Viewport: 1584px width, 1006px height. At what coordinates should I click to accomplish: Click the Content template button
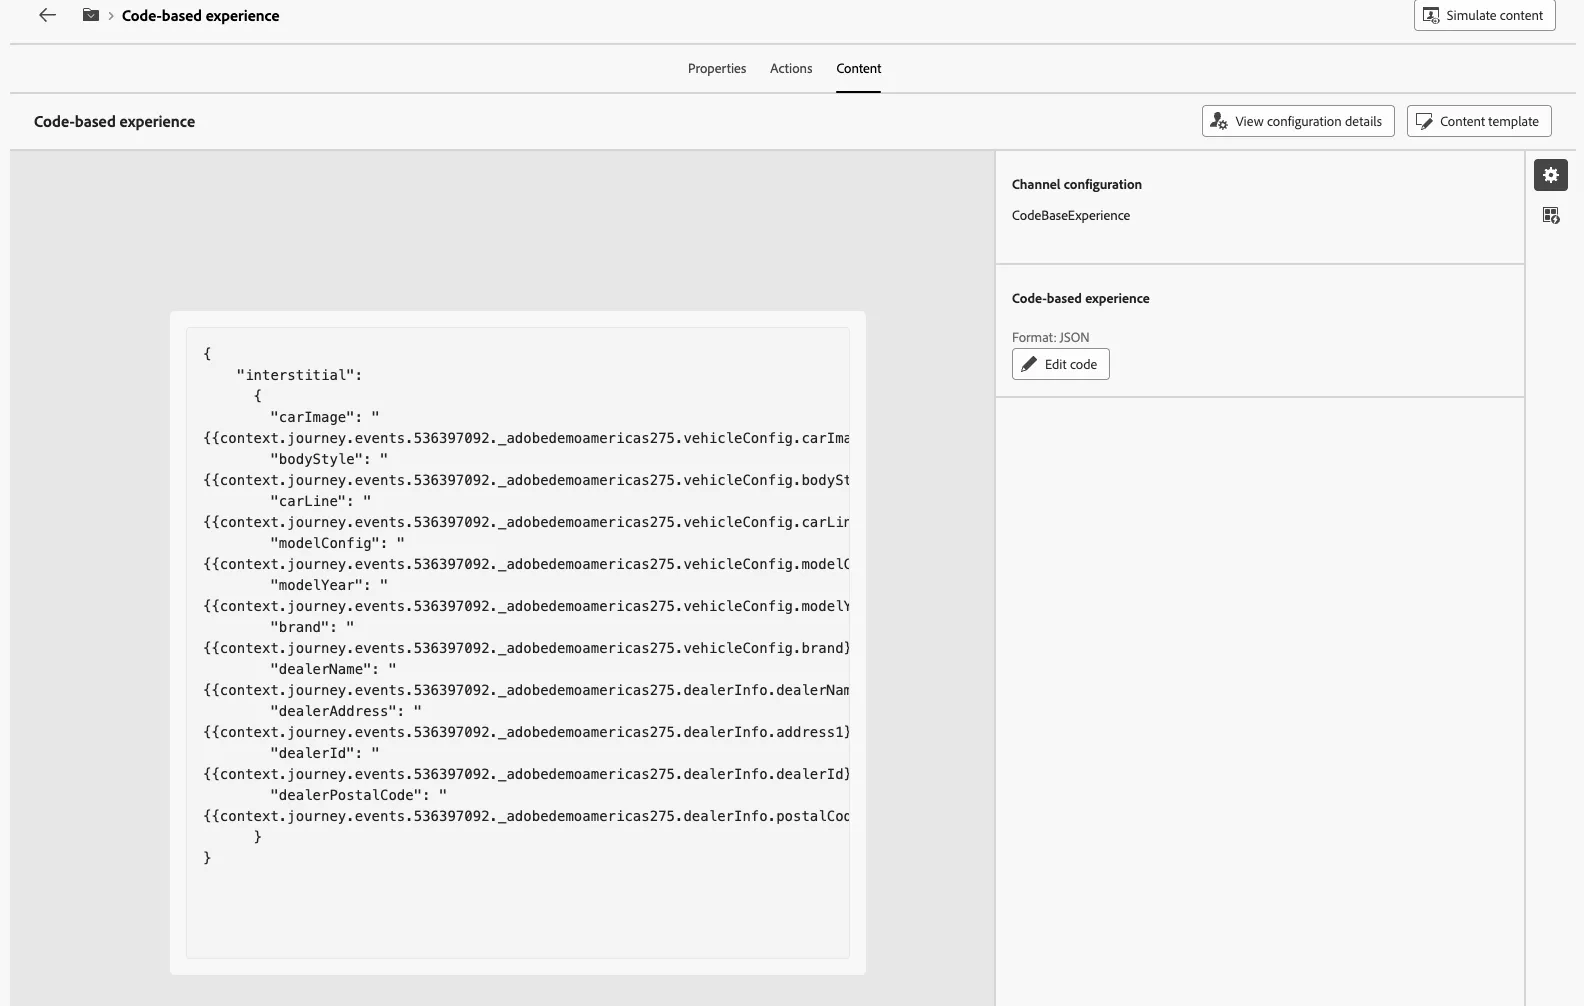pyautogui.click(x=1479, y=121)
